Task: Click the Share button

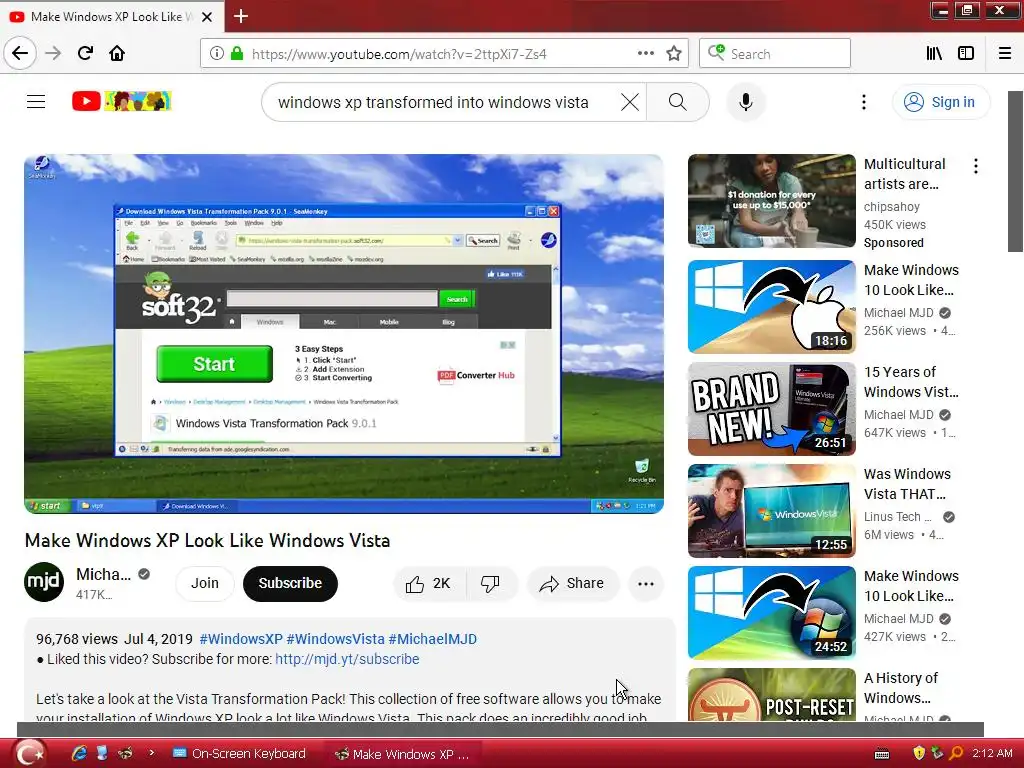Action: click(571, 583)
